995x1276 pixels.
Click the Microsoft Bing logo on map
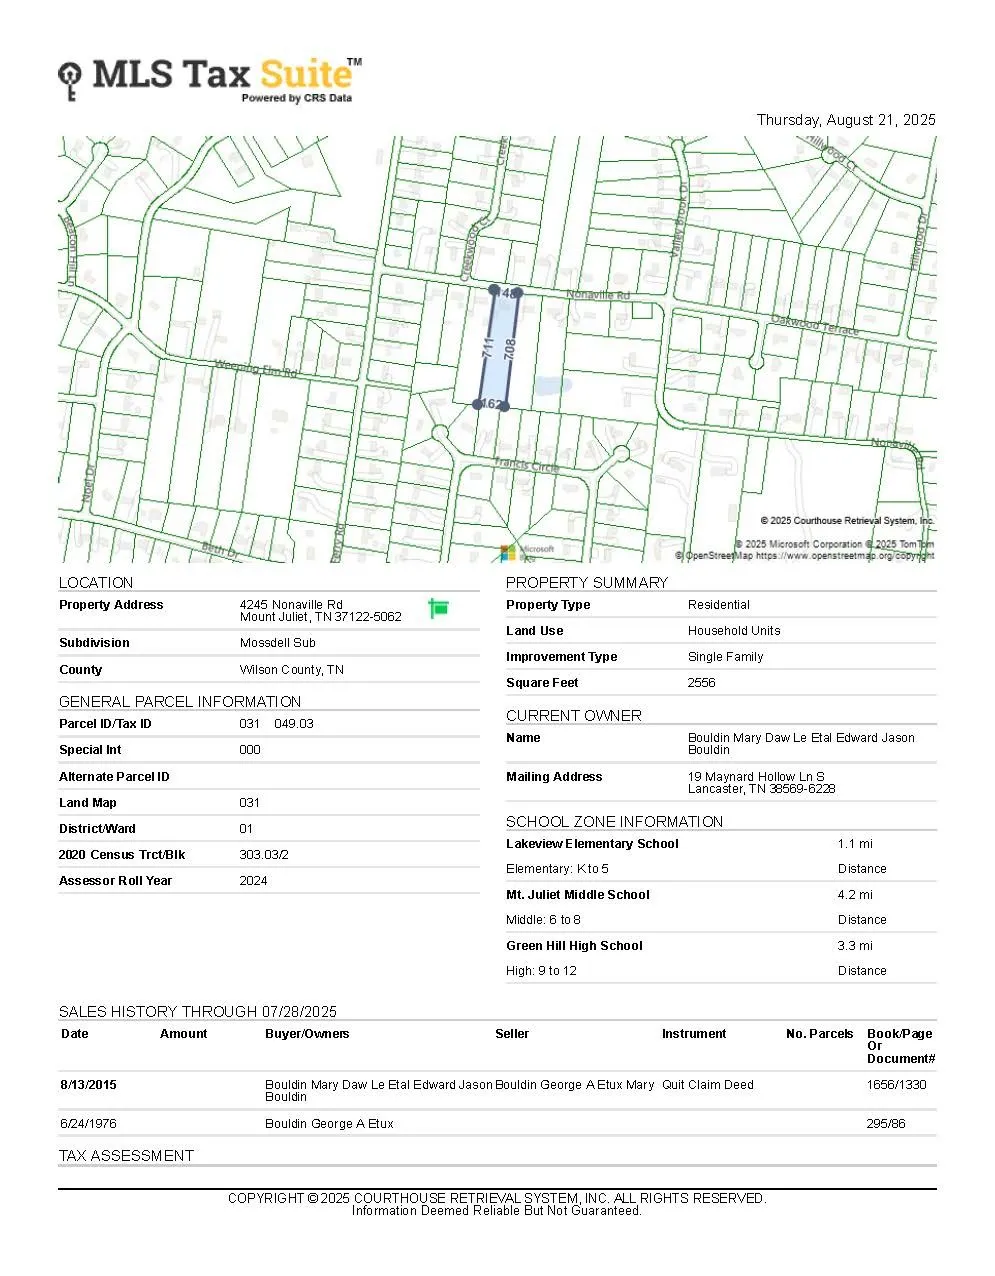527,552
